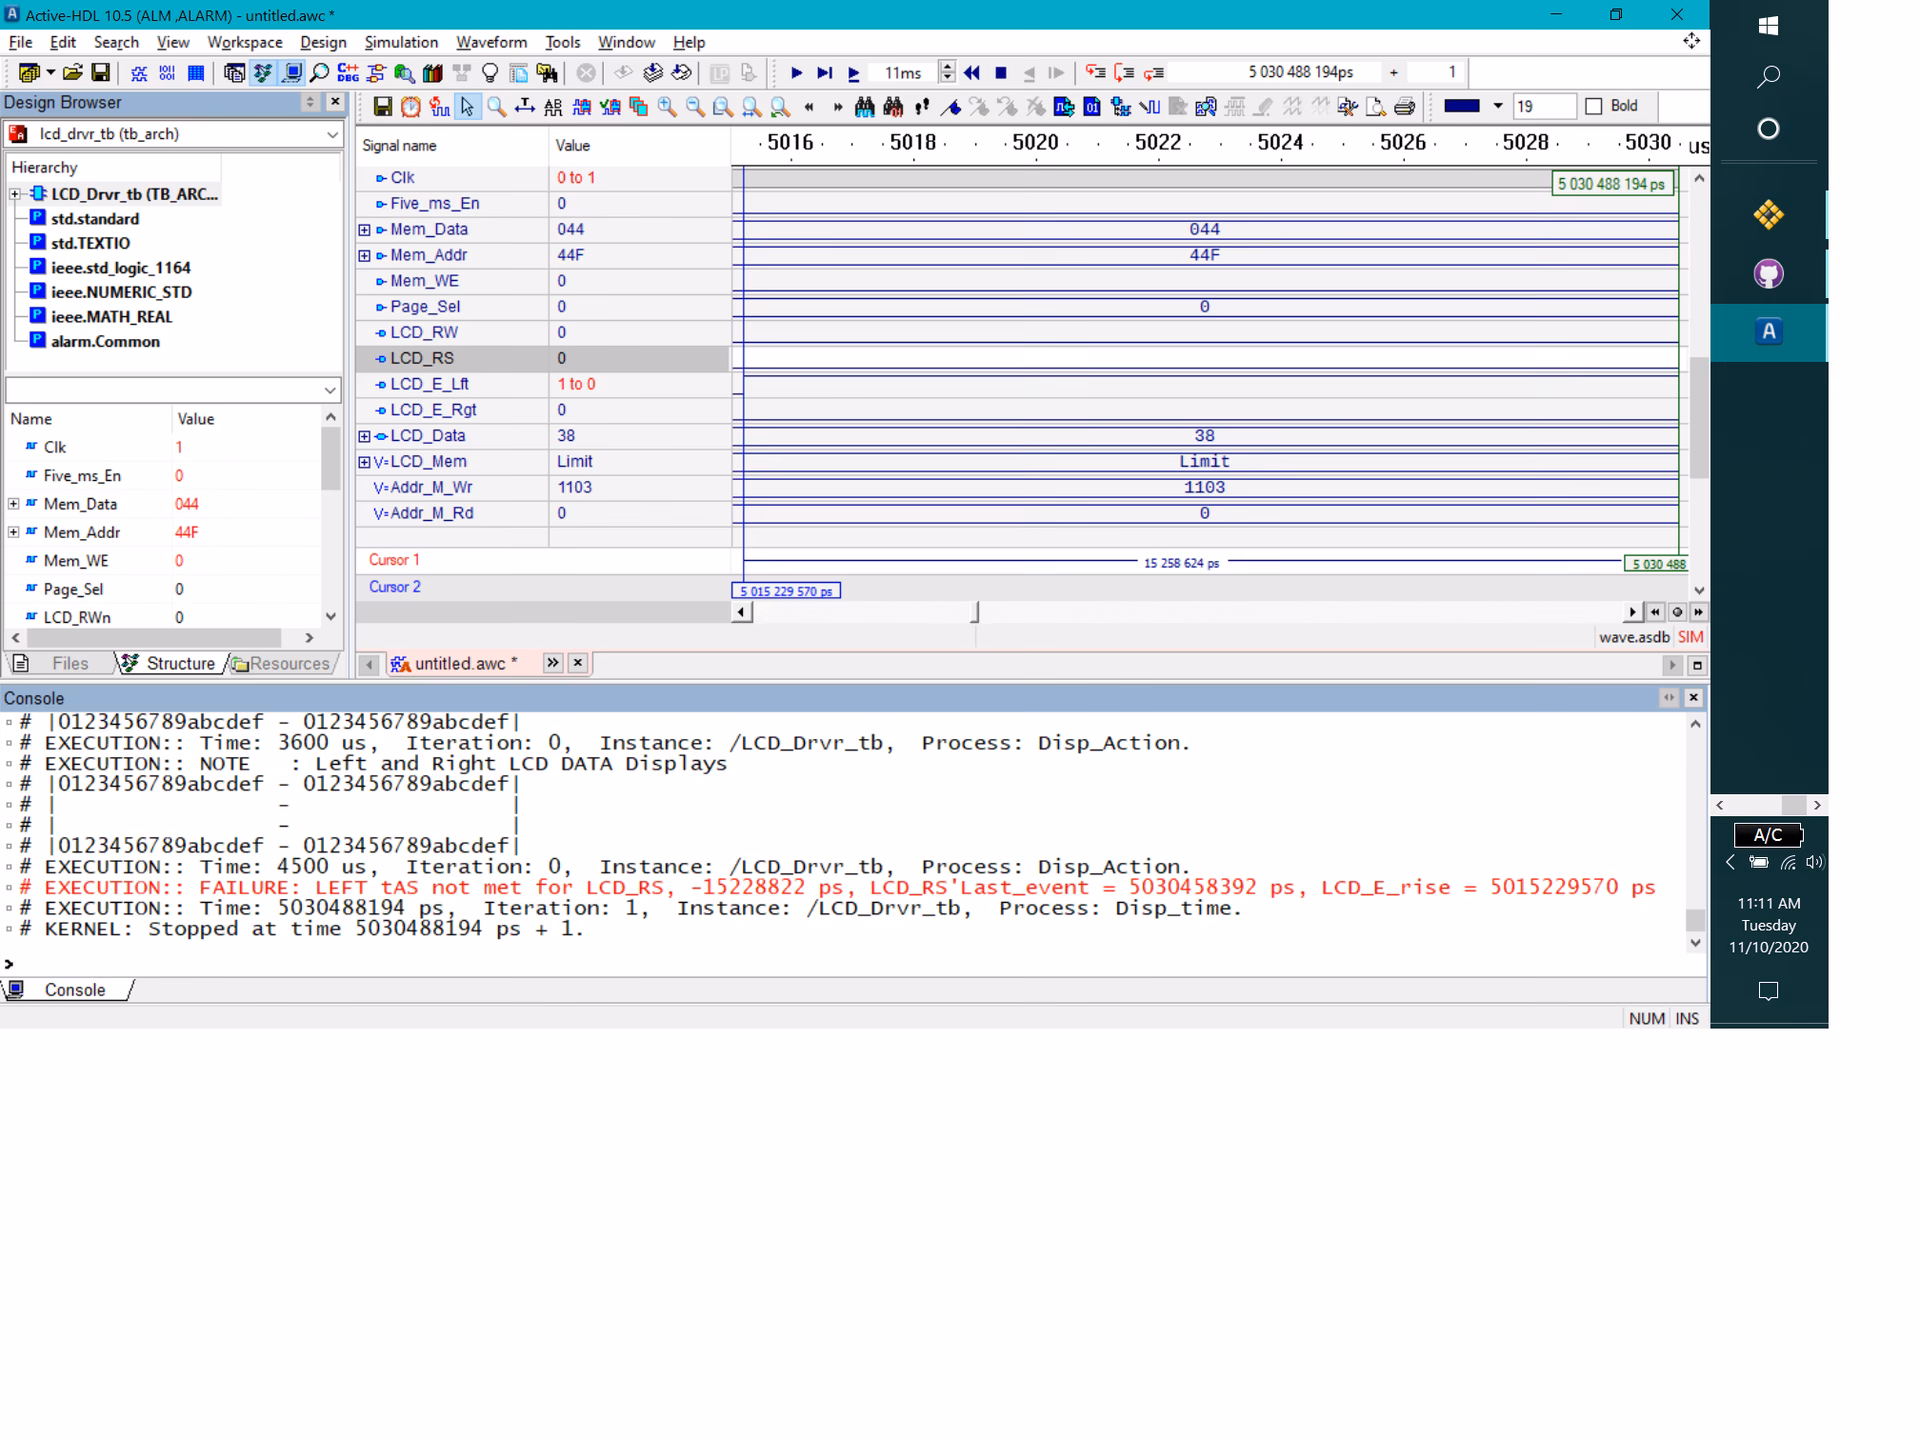Click the library books icon

click(433, 73)
